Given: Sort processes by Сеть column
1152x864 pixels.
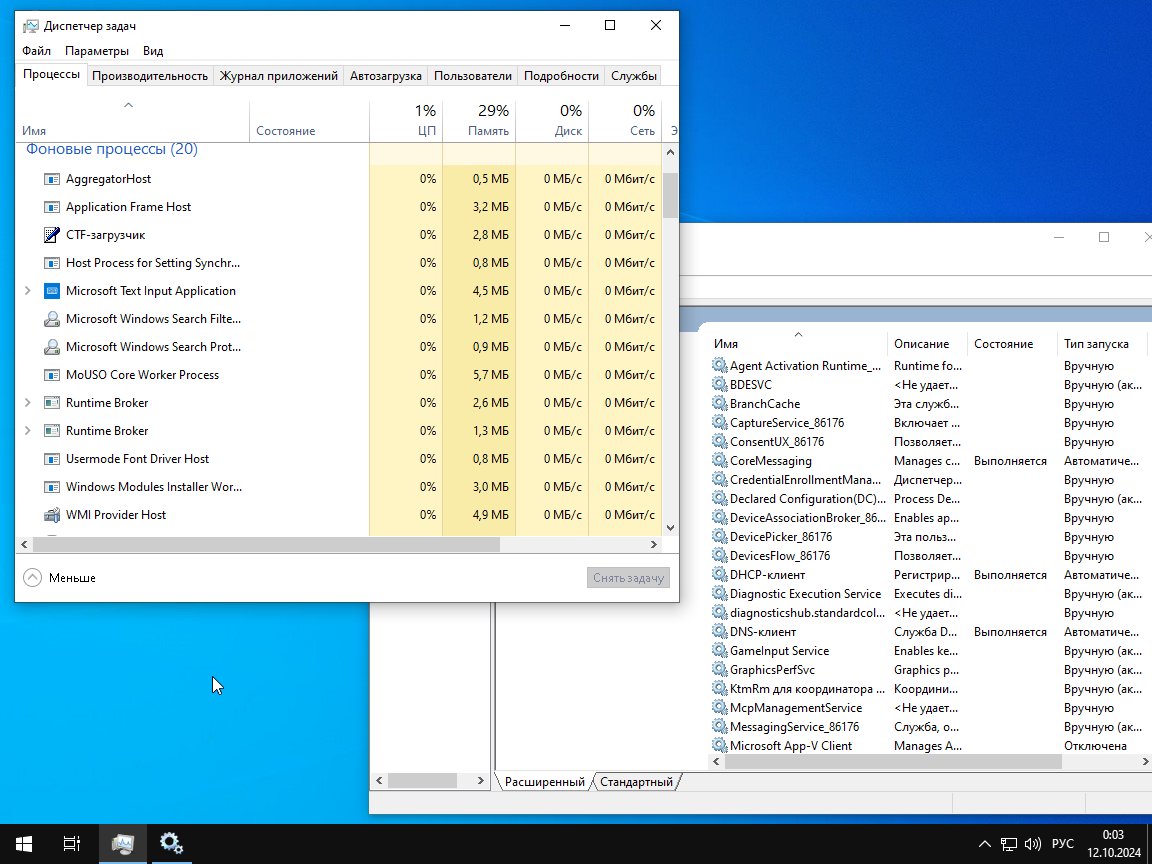Looking at the screenshot, I should 625,120.
